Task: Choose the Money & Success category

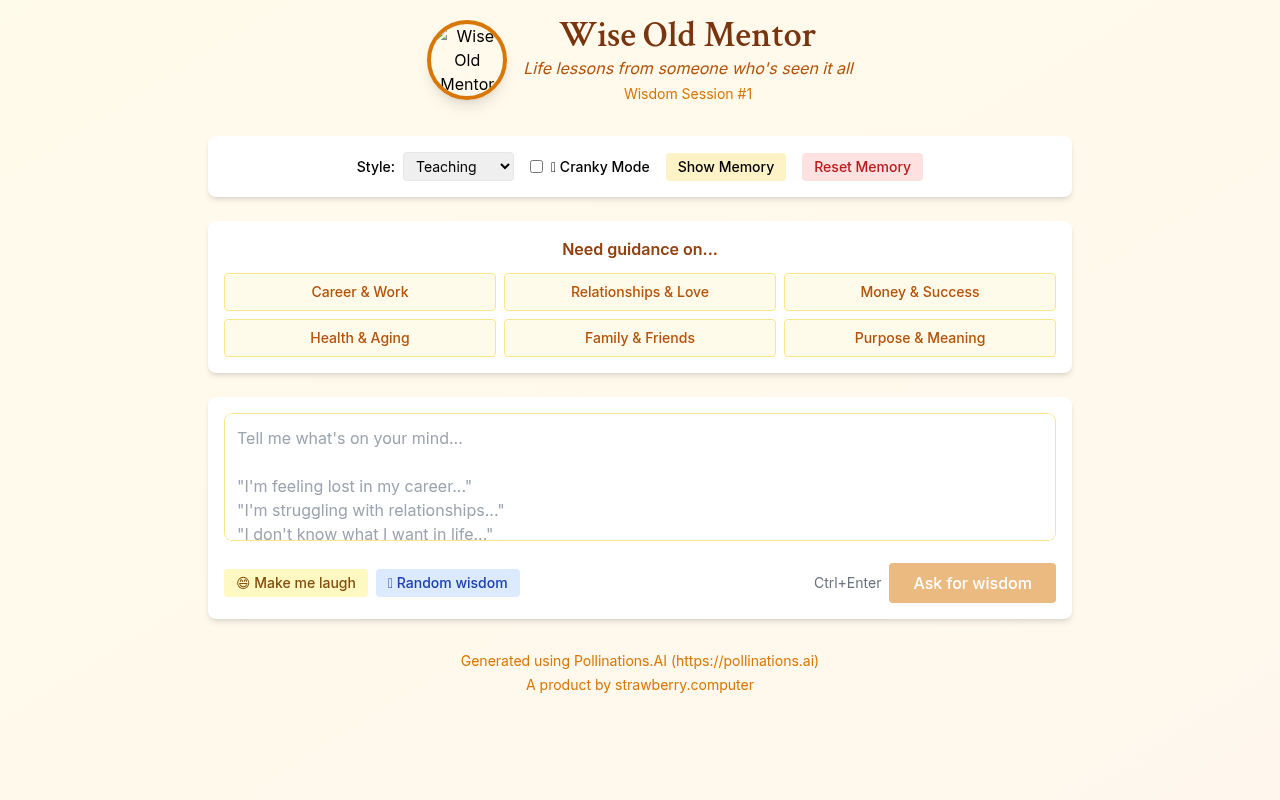Action: click(919, 291)
